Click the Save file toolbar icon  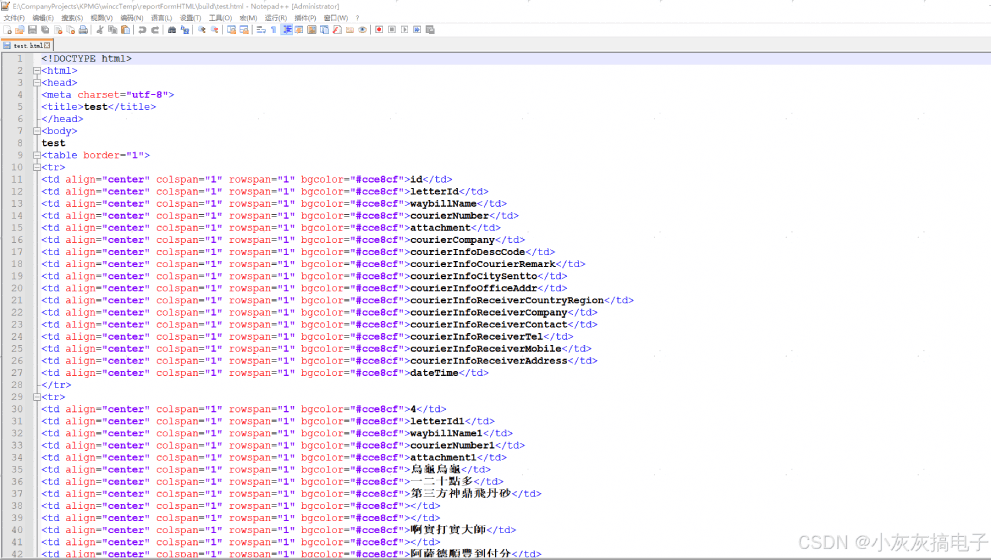[x=32, y=30]
